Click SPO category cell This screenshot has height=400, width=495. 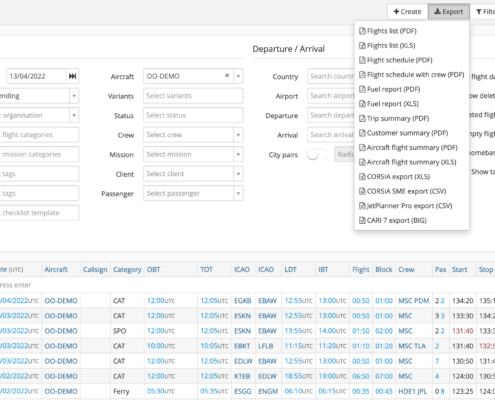[119, 331]
